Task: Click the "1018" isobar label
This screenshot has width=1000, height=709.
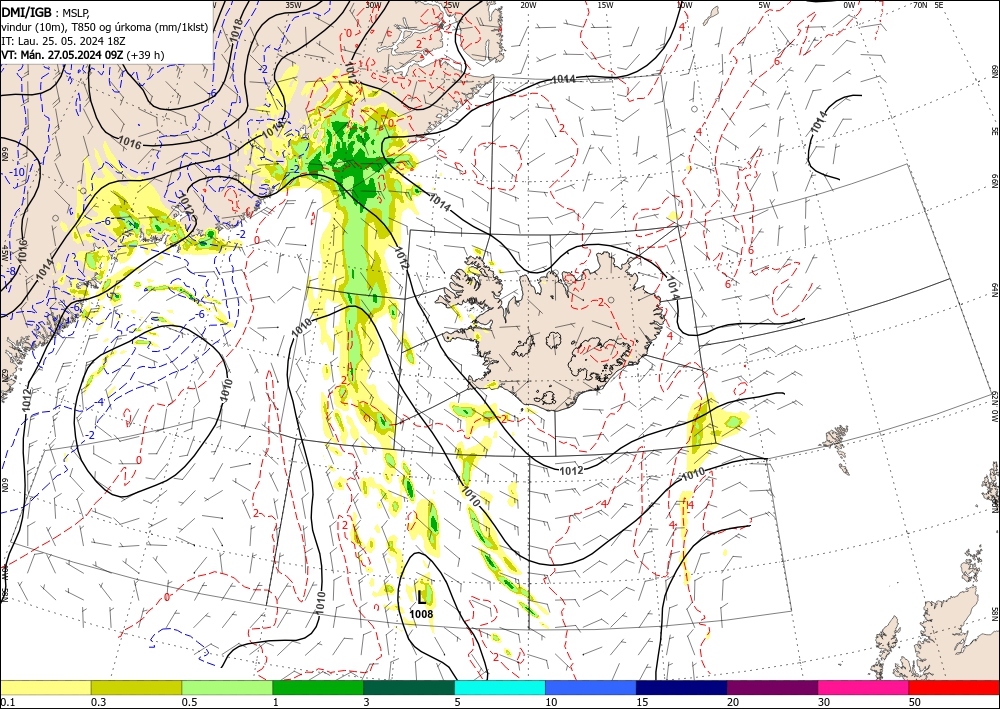Action: [235, 29]
